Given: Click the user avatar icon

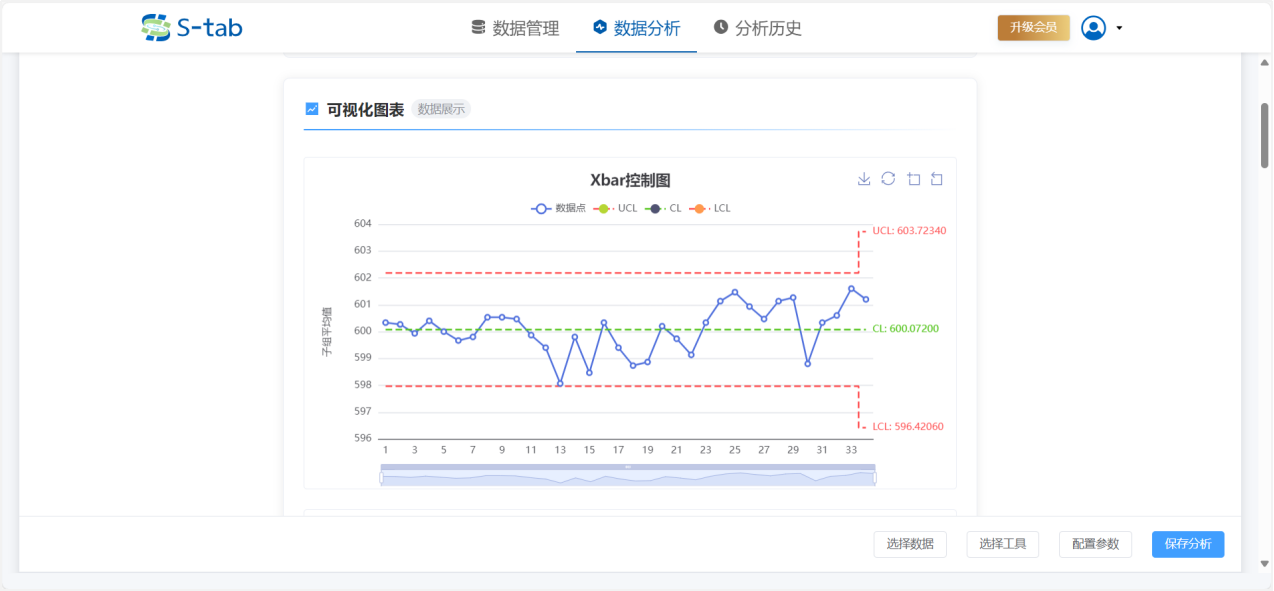Looking at the screenshot, I should [x=1093, y=28].
